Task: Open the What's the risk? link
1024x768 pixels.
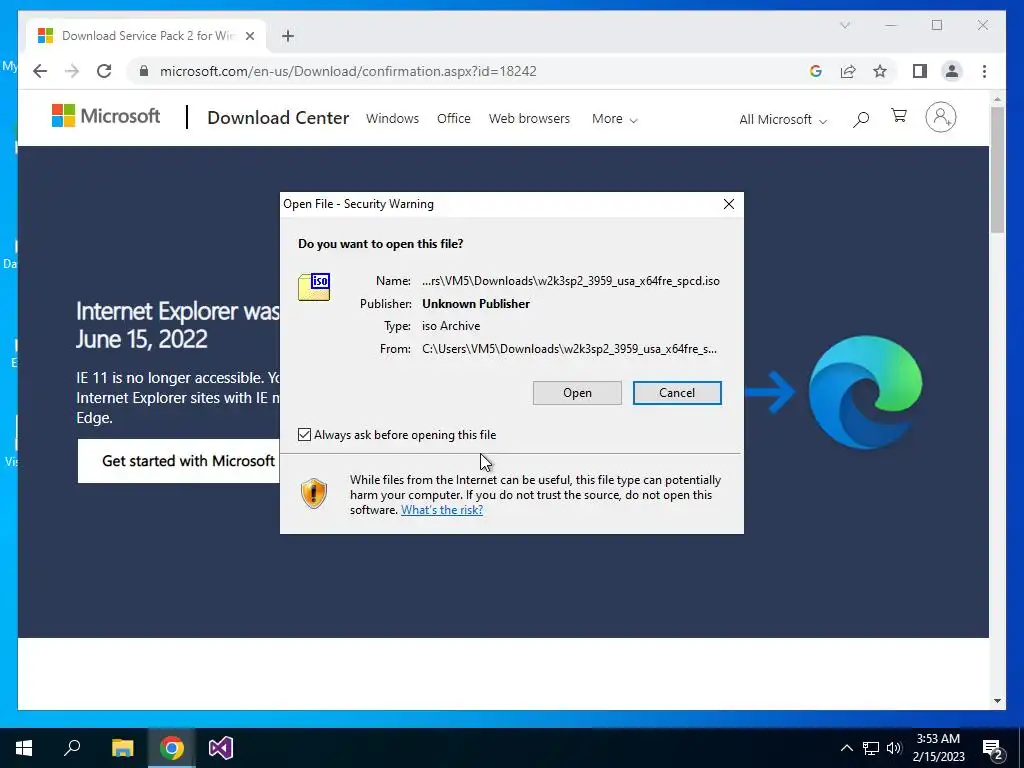Action: (442, 510)
